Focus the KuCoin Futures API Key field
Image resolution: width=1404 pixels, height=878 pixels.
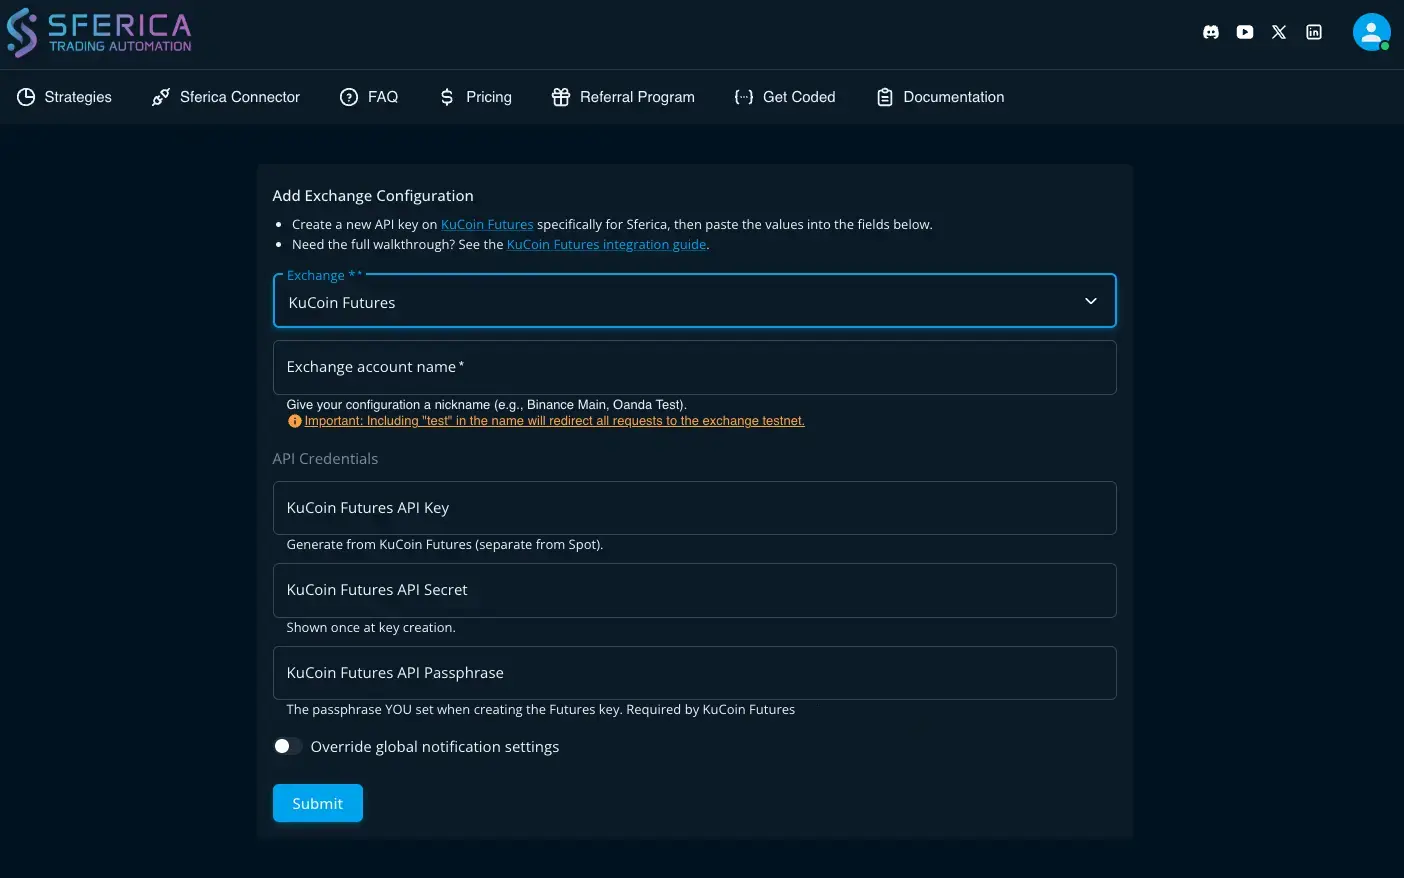point(694,508)
